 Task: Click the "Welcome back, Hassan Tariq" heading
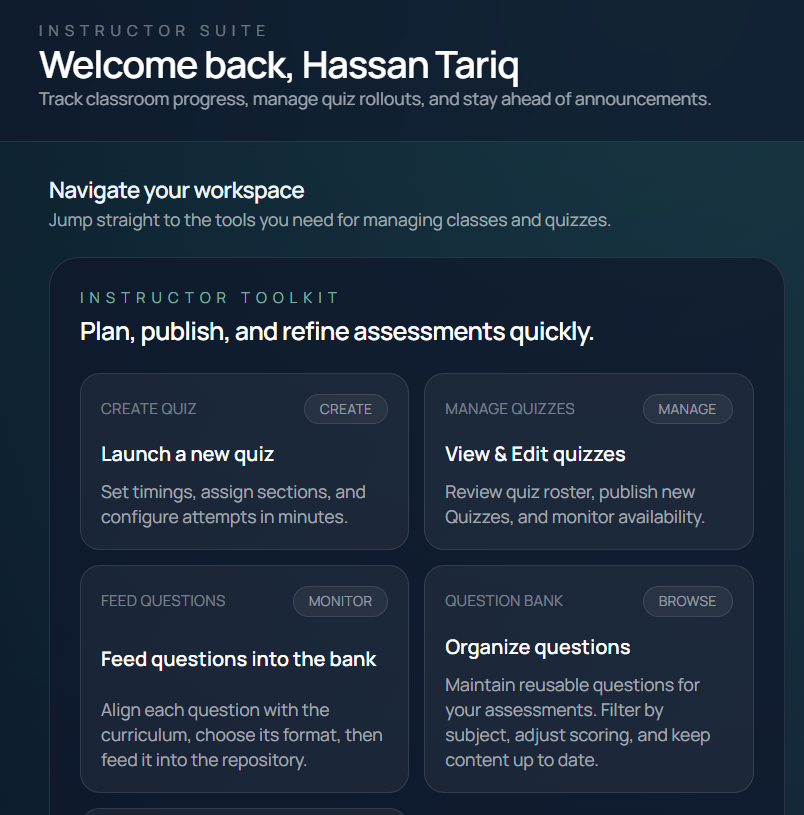(x=279, y=65)
